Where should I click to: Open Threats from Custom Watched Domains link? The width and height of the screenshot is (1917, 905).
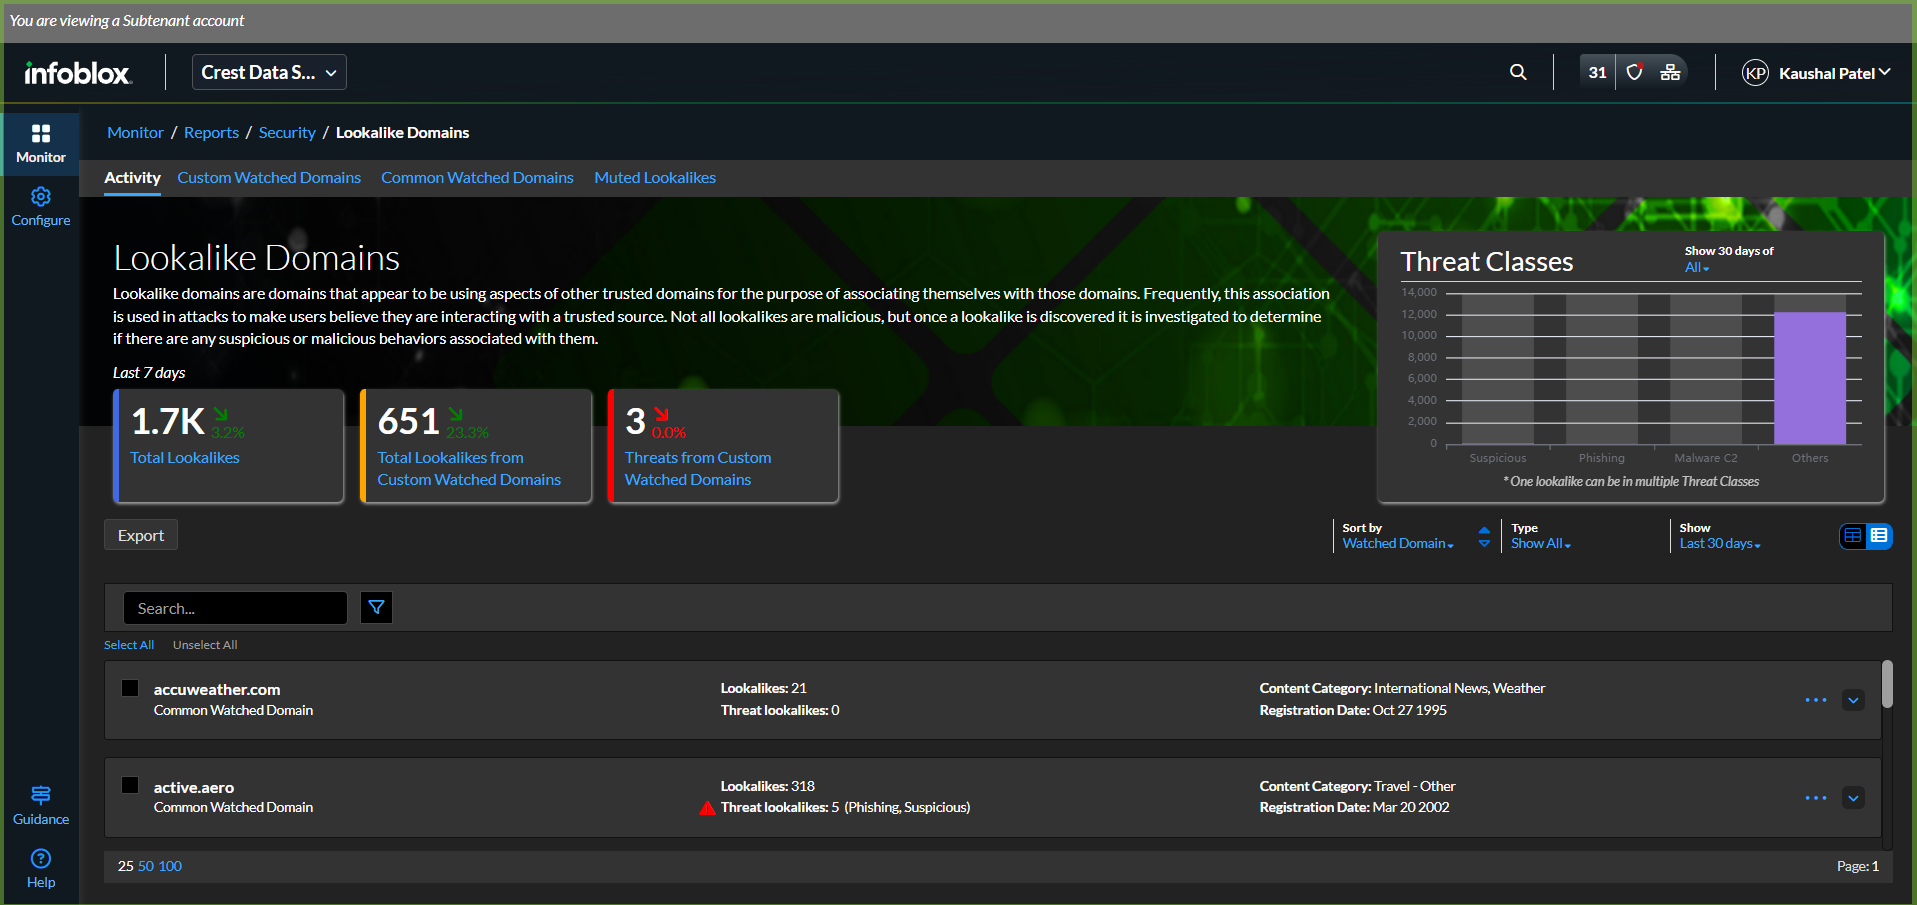pos(698,469)
